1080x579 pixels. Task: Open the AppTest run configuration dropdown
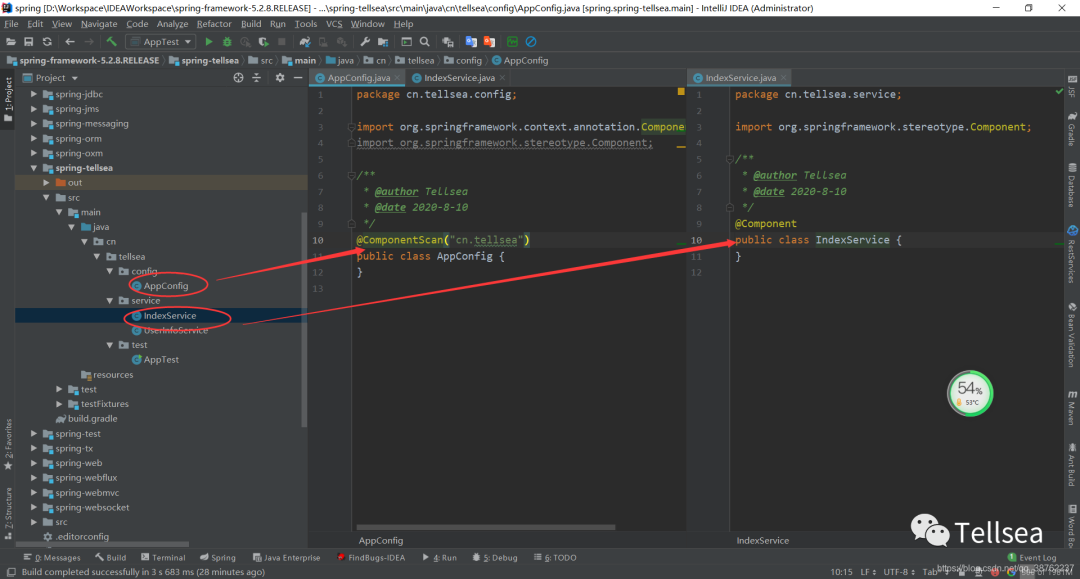click(161, 42)
